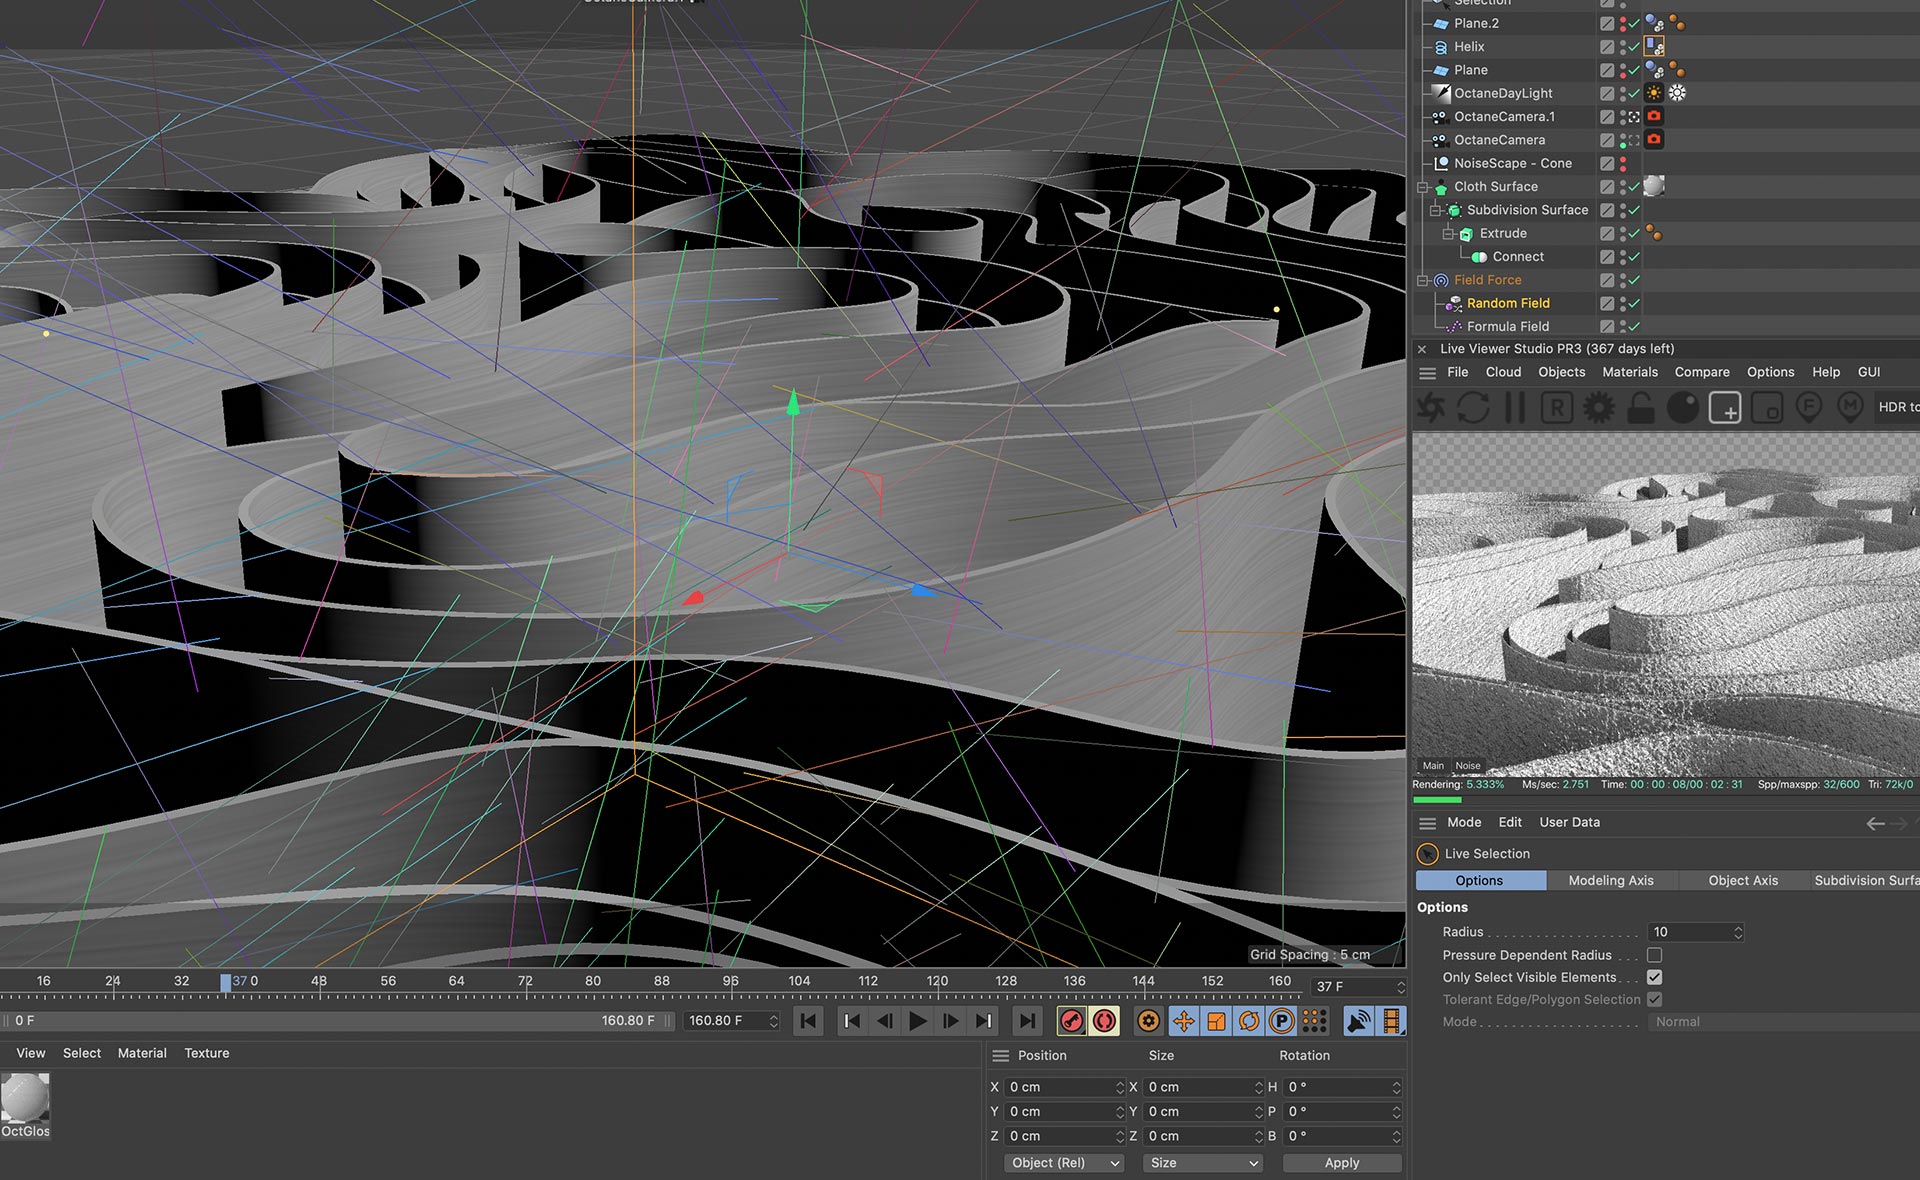Toggle the sound playback speaker icon

coord(1358,1021)
